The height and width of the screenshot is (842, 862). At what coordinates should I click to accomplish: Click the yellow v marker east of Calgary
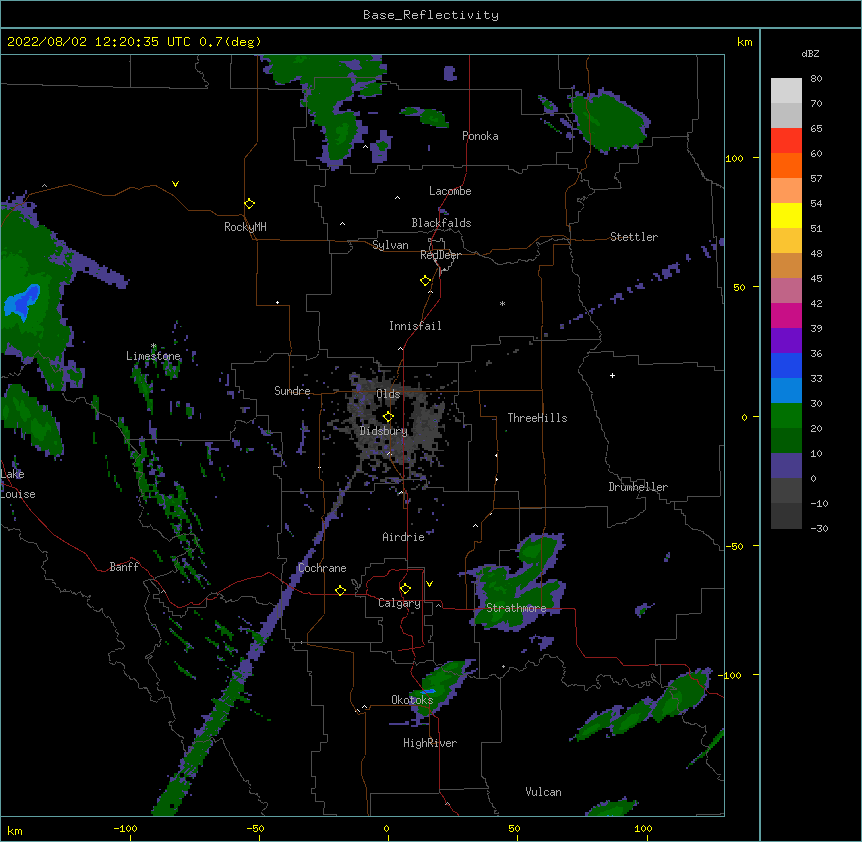point(429,584)
